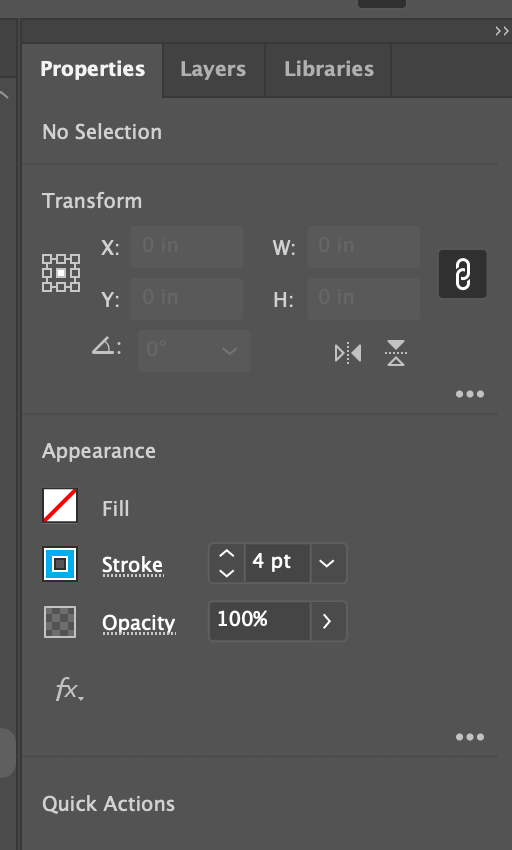Open the Fill color swatch
Image resolution: width=512 pixels, height=850 pixels.
coord(60,506)
